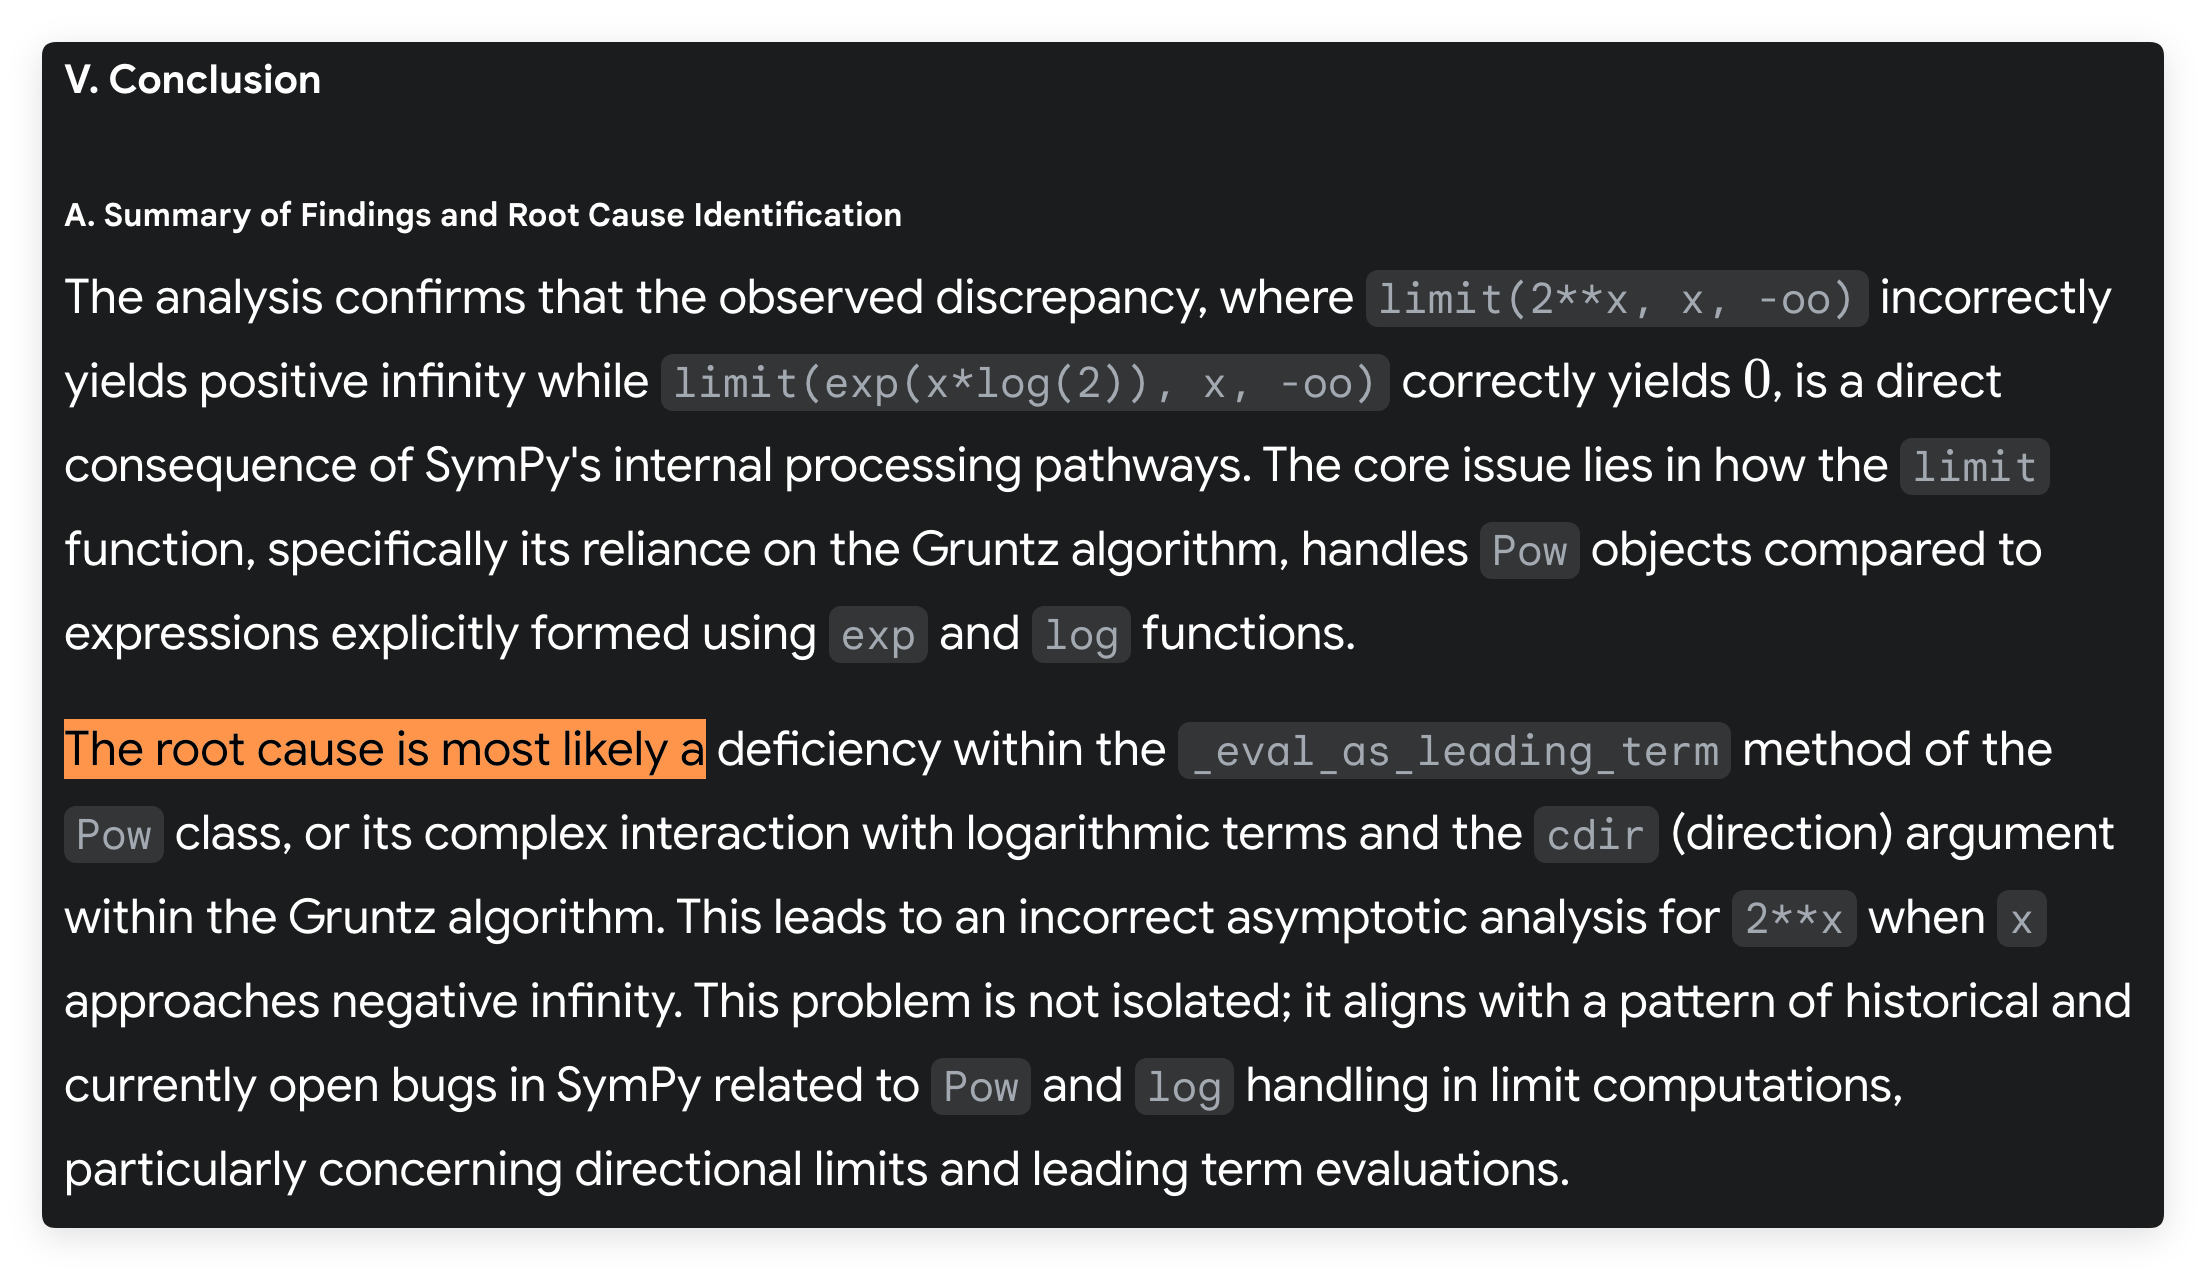Click the orange highlighted root cause text
Image resolution: width=2206 pixels, height=1270 pixels.
click(x=385, y=749)
